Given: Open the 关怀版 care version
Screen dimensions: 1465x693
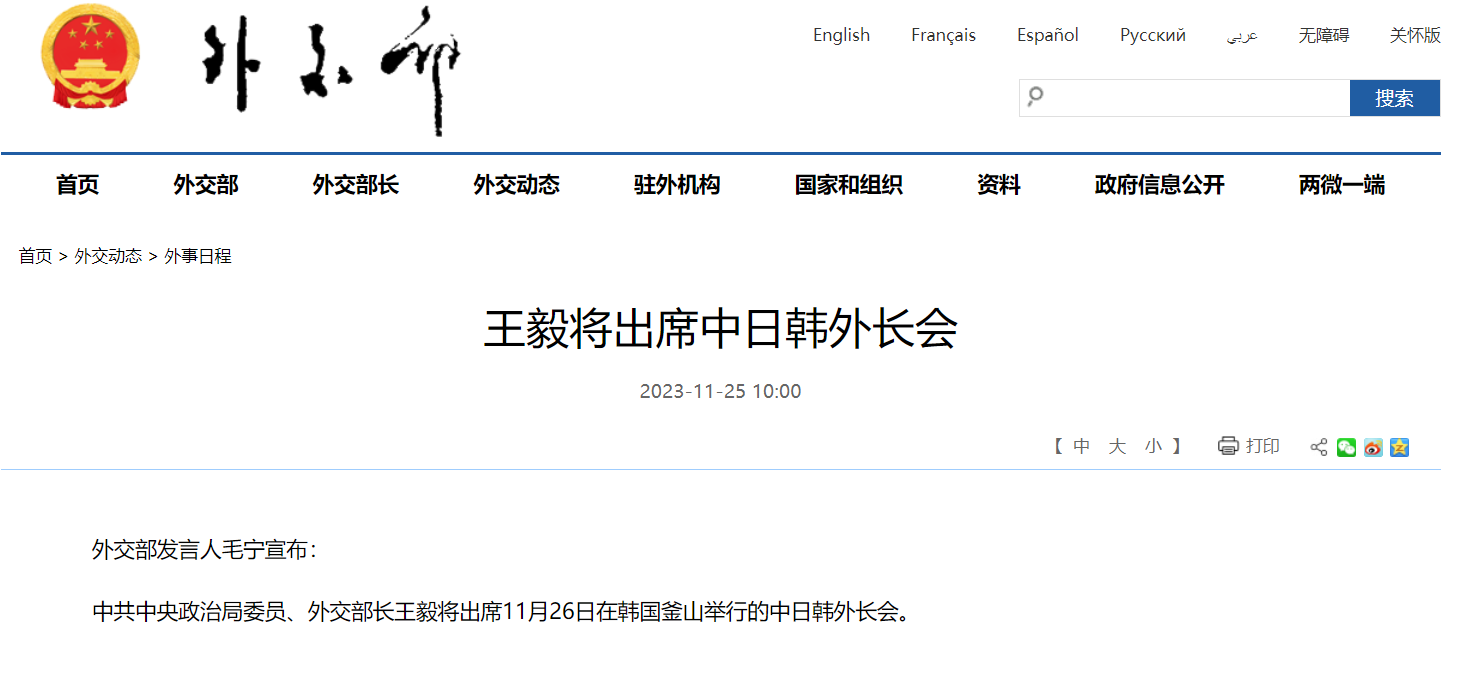Looking at the screenshot, I should click(x=1415, y=35).
